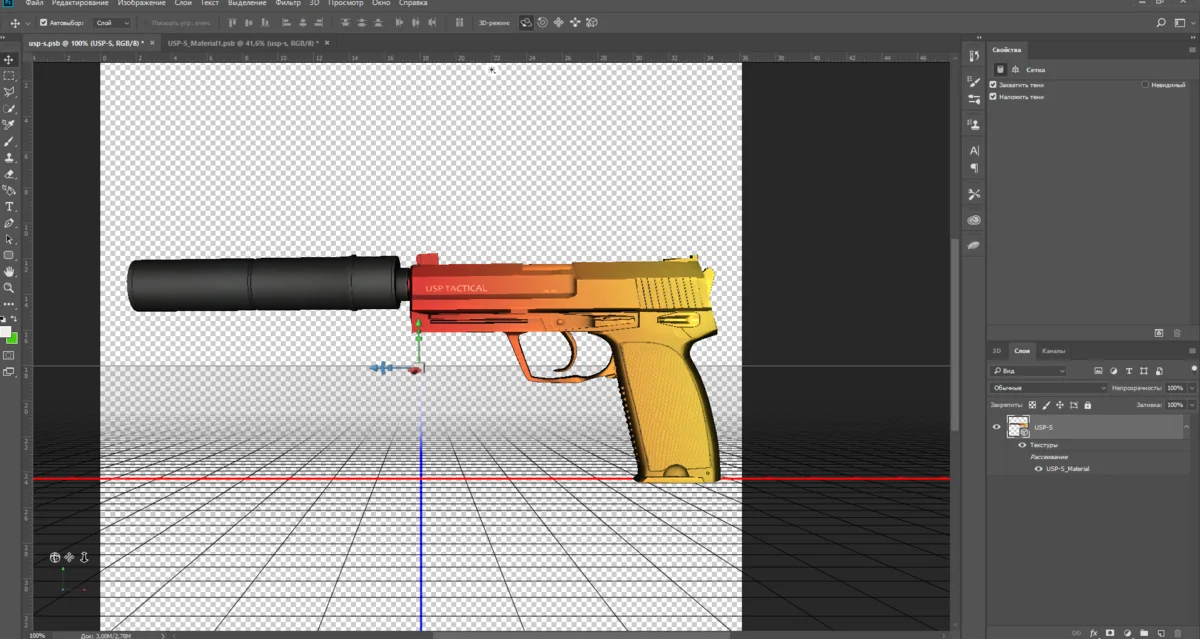Image resolution: width=1200 pixels, height=639 pixels.
Task: Click the zoom percentage field in status bar
Action: 36,635
